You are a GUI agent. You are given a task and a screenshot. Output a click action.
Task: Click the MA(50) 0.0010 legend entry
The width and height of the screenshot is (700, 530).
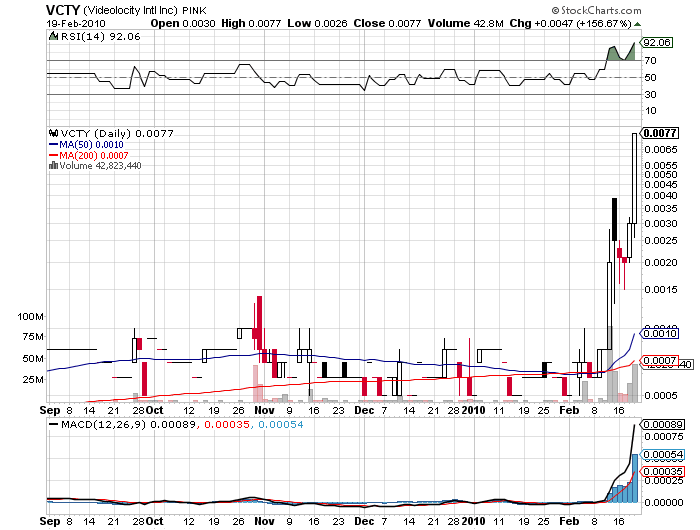[x=91, y=145]
